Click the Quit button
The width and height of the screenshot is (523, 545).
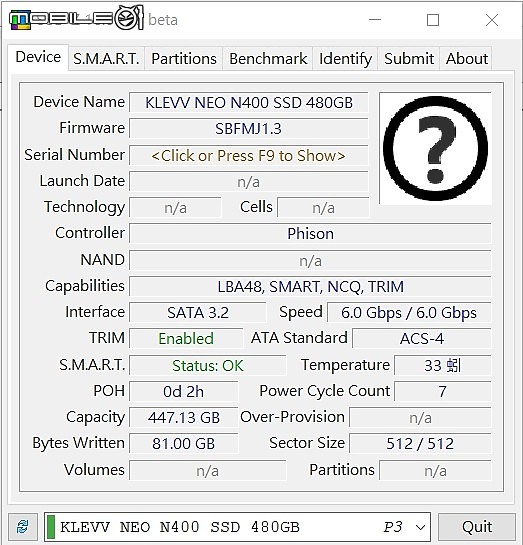click(477, 527)
